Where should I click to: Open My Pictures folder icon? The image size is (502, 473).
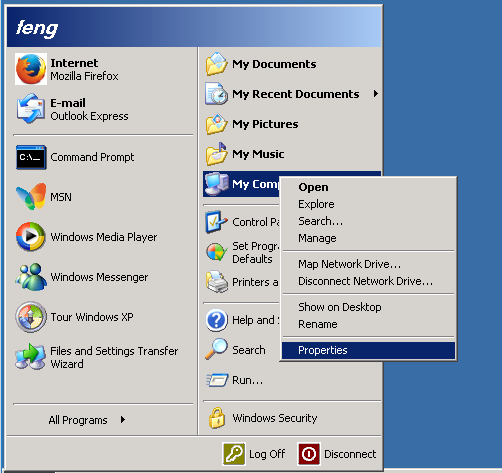[217, 124]
